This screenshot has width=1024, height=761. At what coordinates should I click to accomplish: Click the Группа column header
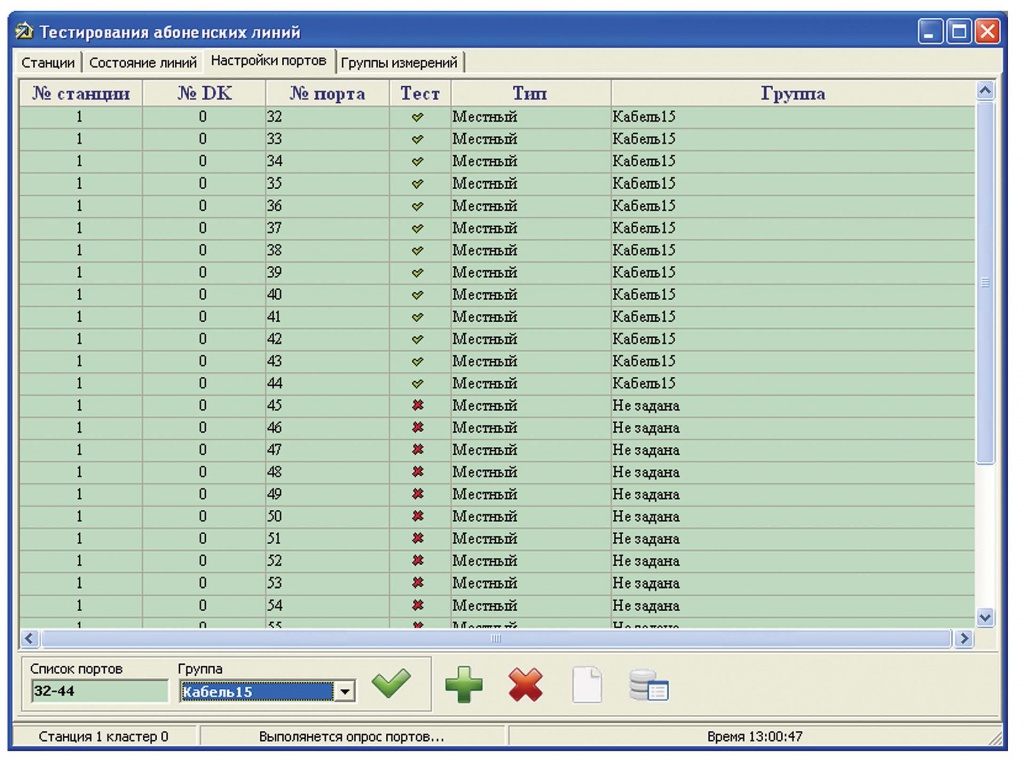(793, 93)
